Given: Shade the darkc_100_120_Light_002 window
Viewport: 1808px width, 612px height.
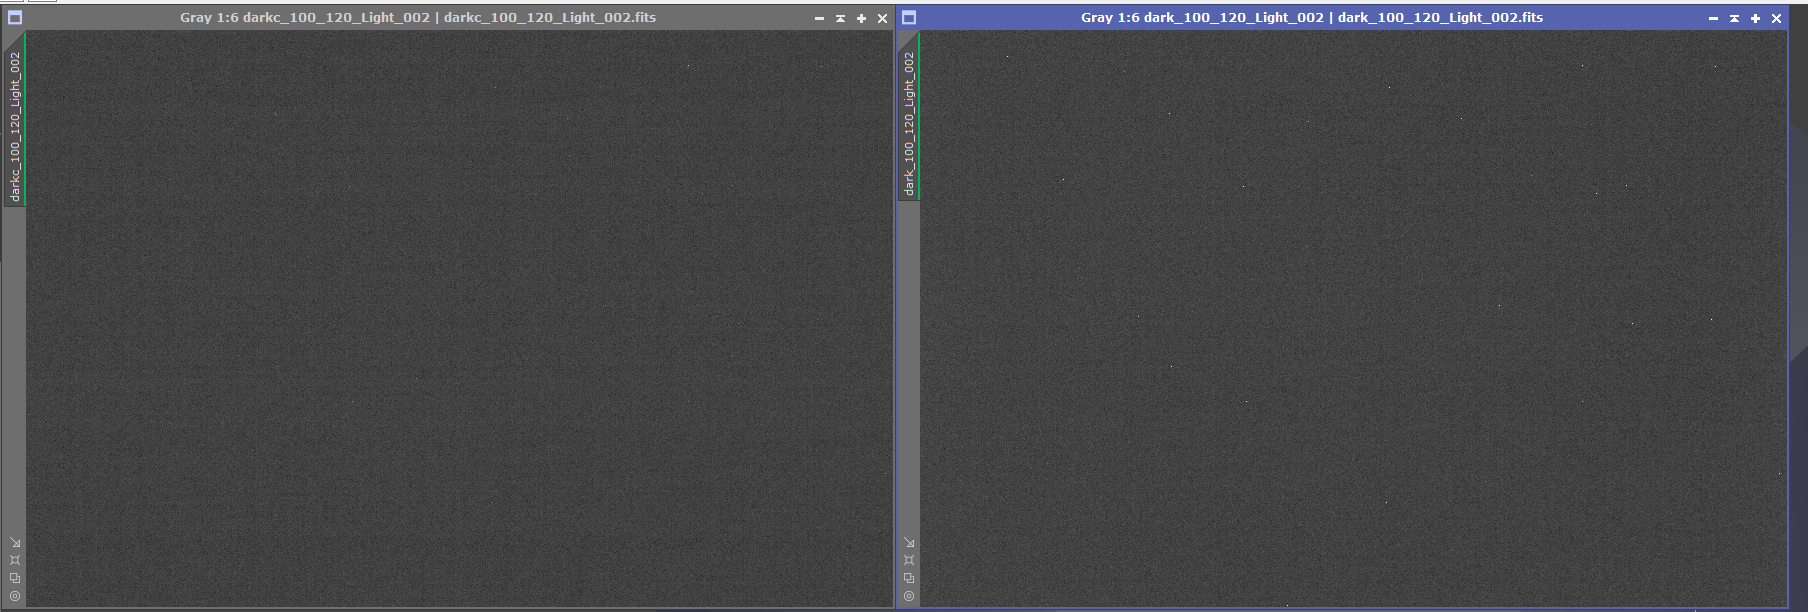Looking at the screenshot, I should click(x=841, y=18).
